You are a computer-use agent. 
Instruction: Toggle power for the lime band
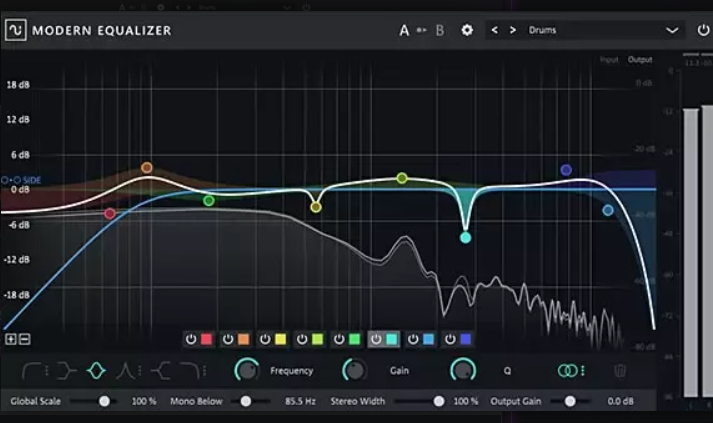(x=302, y=339)
